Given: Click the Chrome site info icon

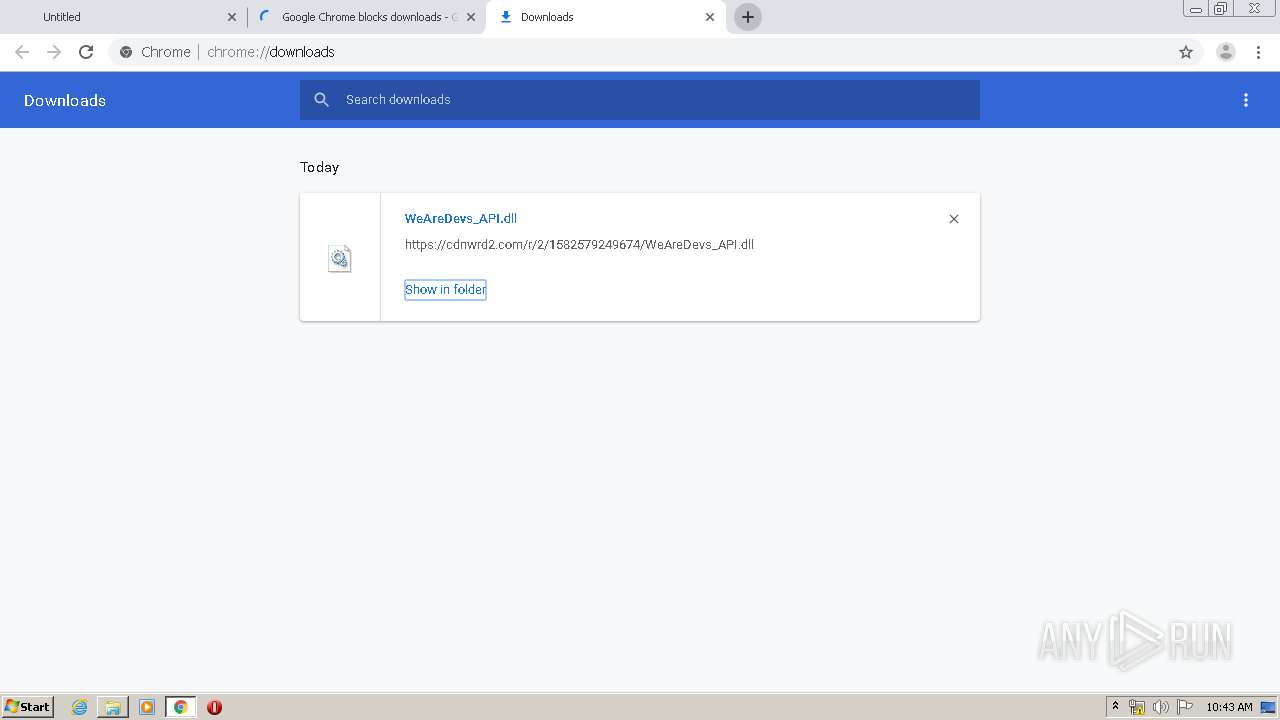Looking at the screenshot, I should point(126,52).
